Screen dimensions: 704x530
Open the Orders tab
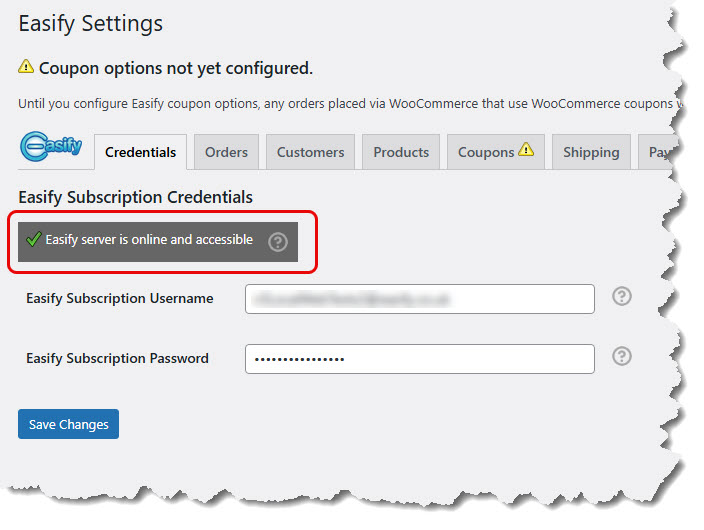tap(226, 152)
